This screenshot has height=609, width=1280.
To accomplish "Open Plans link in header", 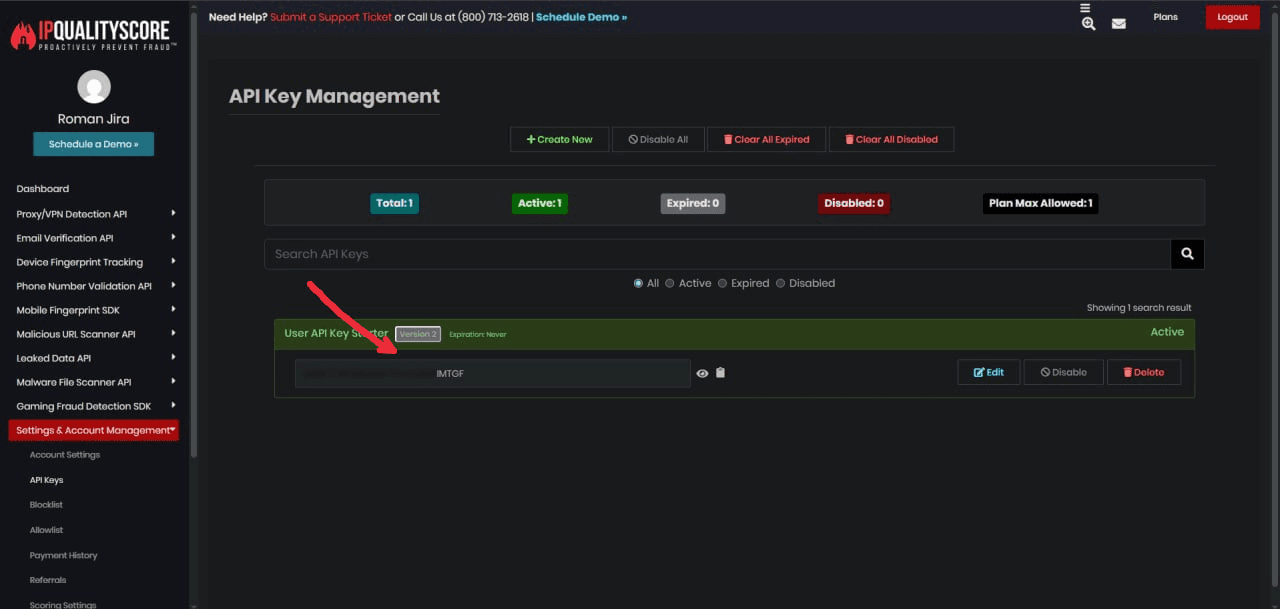I will (x=1165, y=17).
